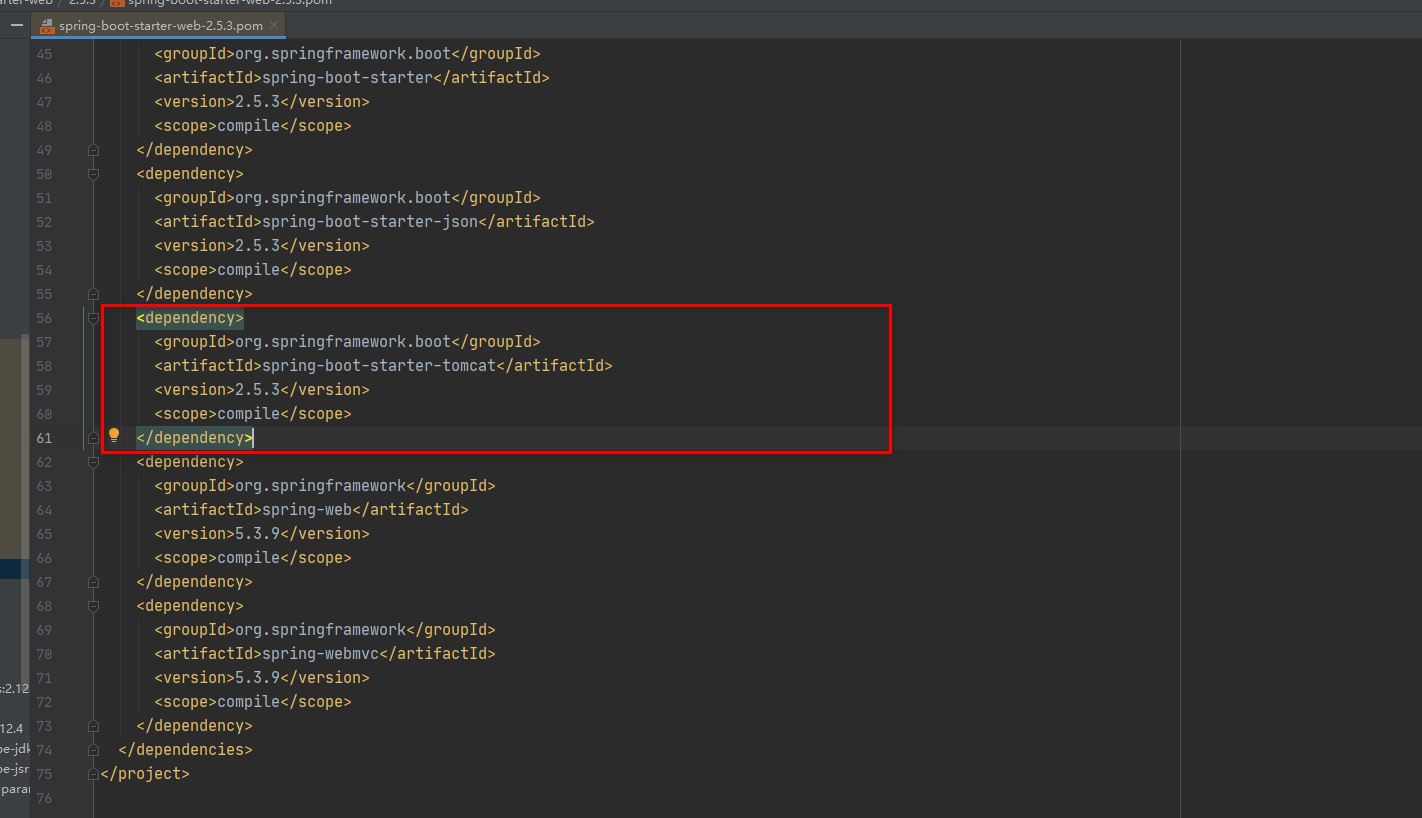Click the pom file icon on the editor tab
Viewport: 1422px width, 818px height.
pyautogui.click(x=46, y=25)
